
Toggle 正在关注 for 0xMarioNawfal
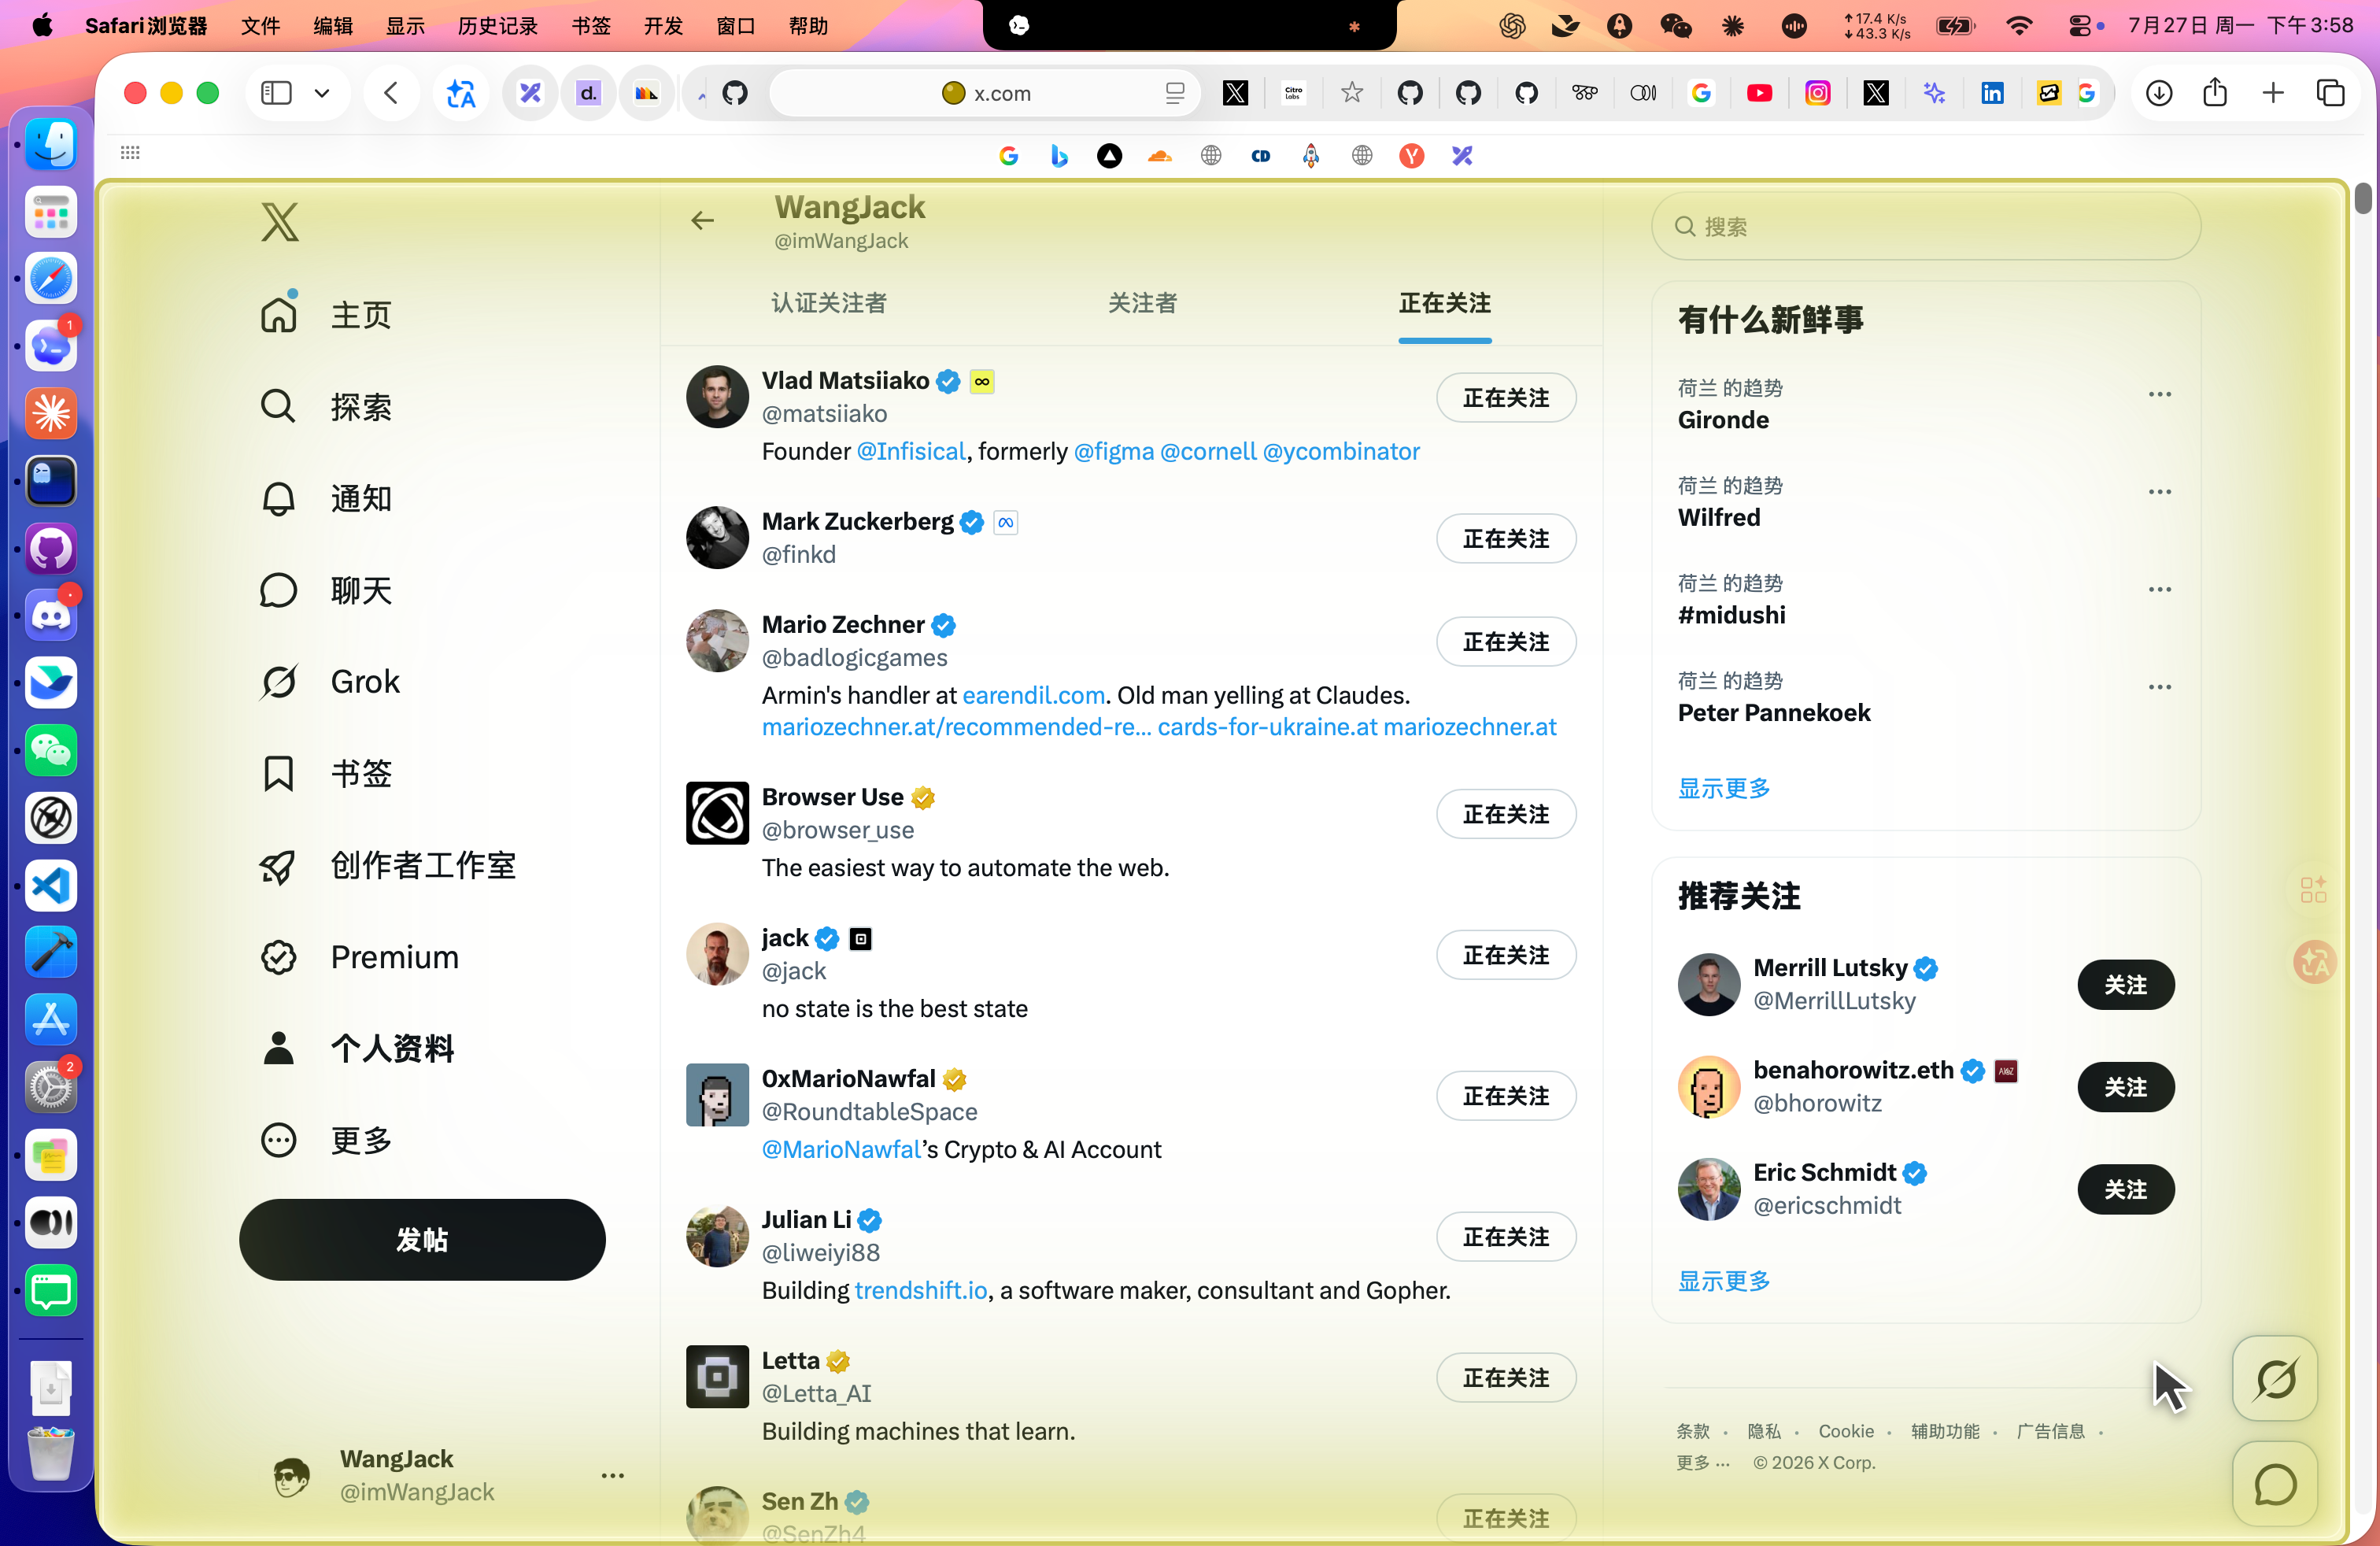coord(1506,1096)
